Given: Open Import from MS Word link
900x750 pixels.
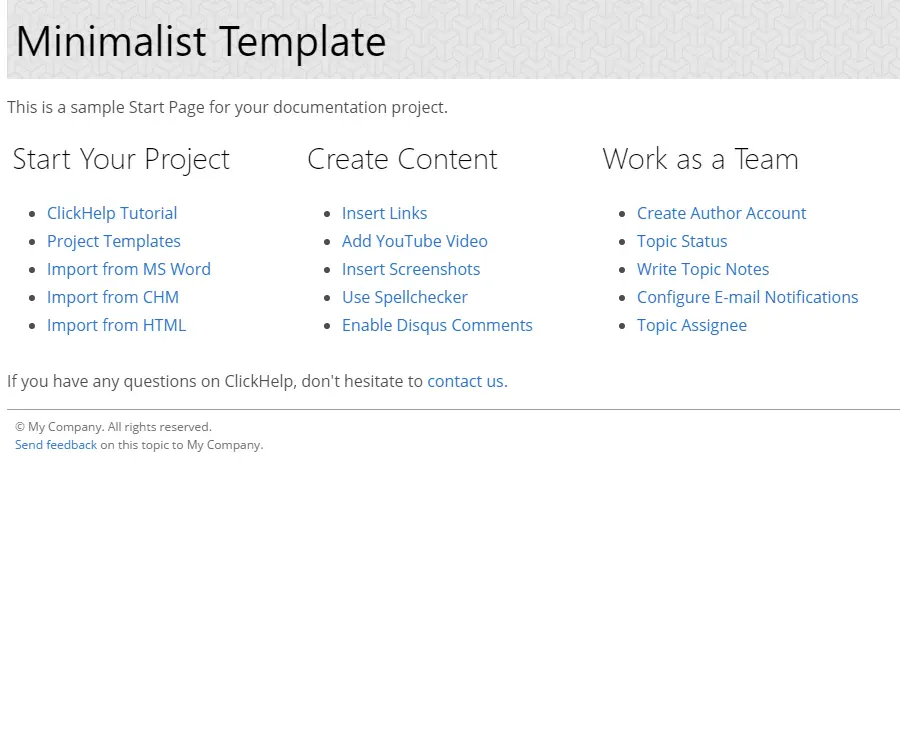Looking at the screenshot, I should (129, 269).
